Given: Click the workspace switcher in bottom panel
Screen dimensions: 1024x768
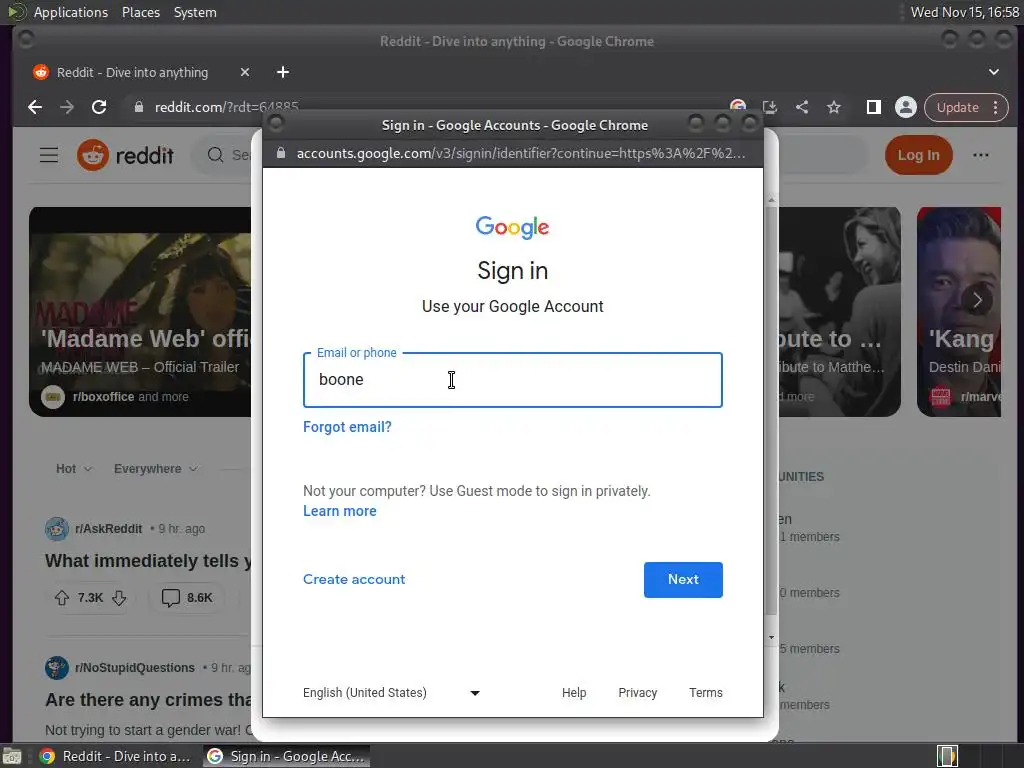Looking at the screenshot, I should click(947, 756).
